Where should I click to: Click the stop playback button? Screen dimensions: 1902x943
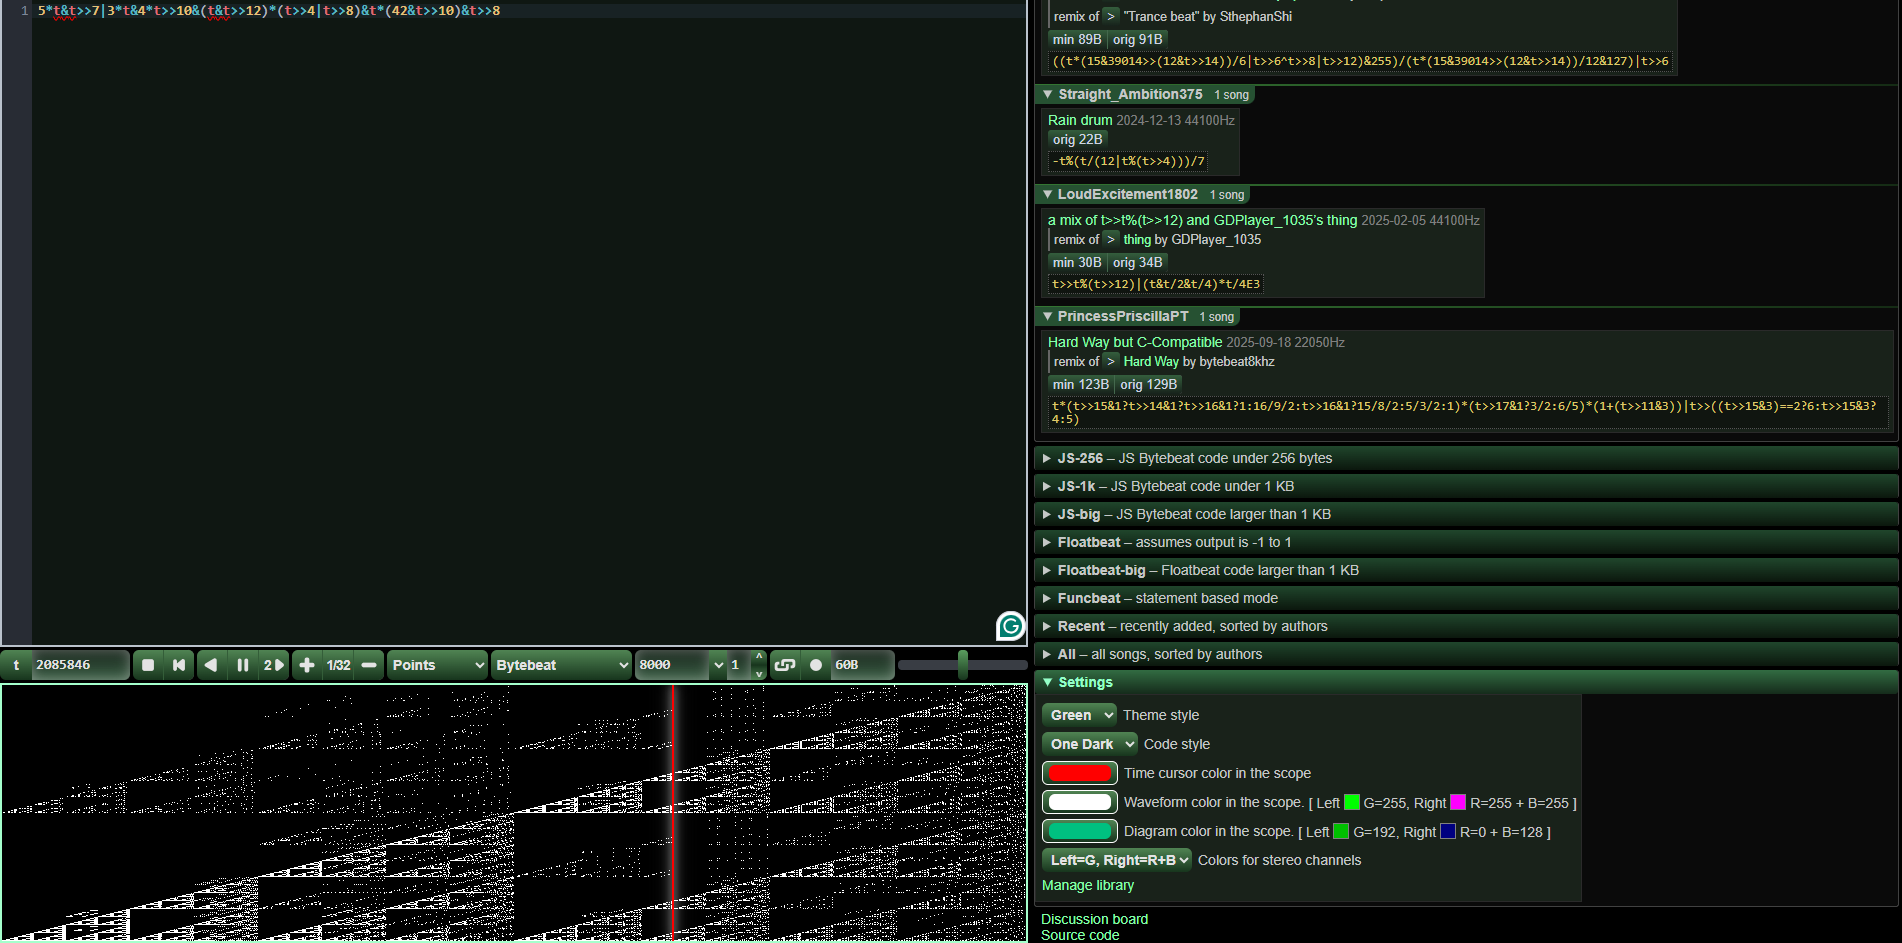148,665
